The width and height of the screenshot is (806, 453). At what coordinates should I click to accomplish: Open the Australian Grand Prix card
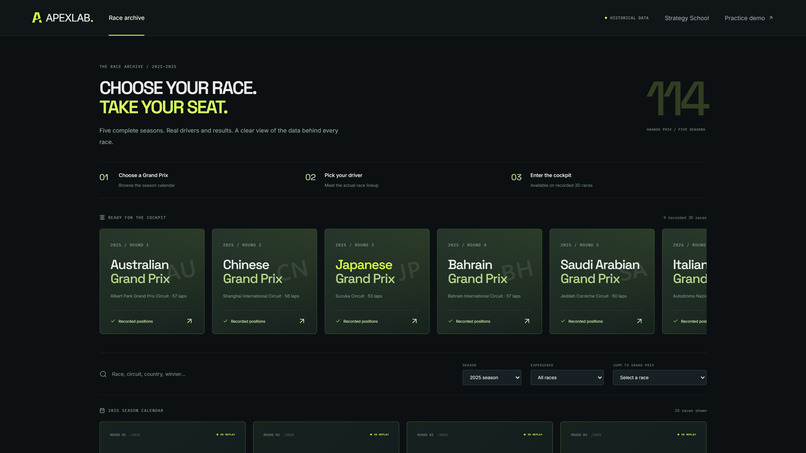pyautogui.click(x=152, y=281)
